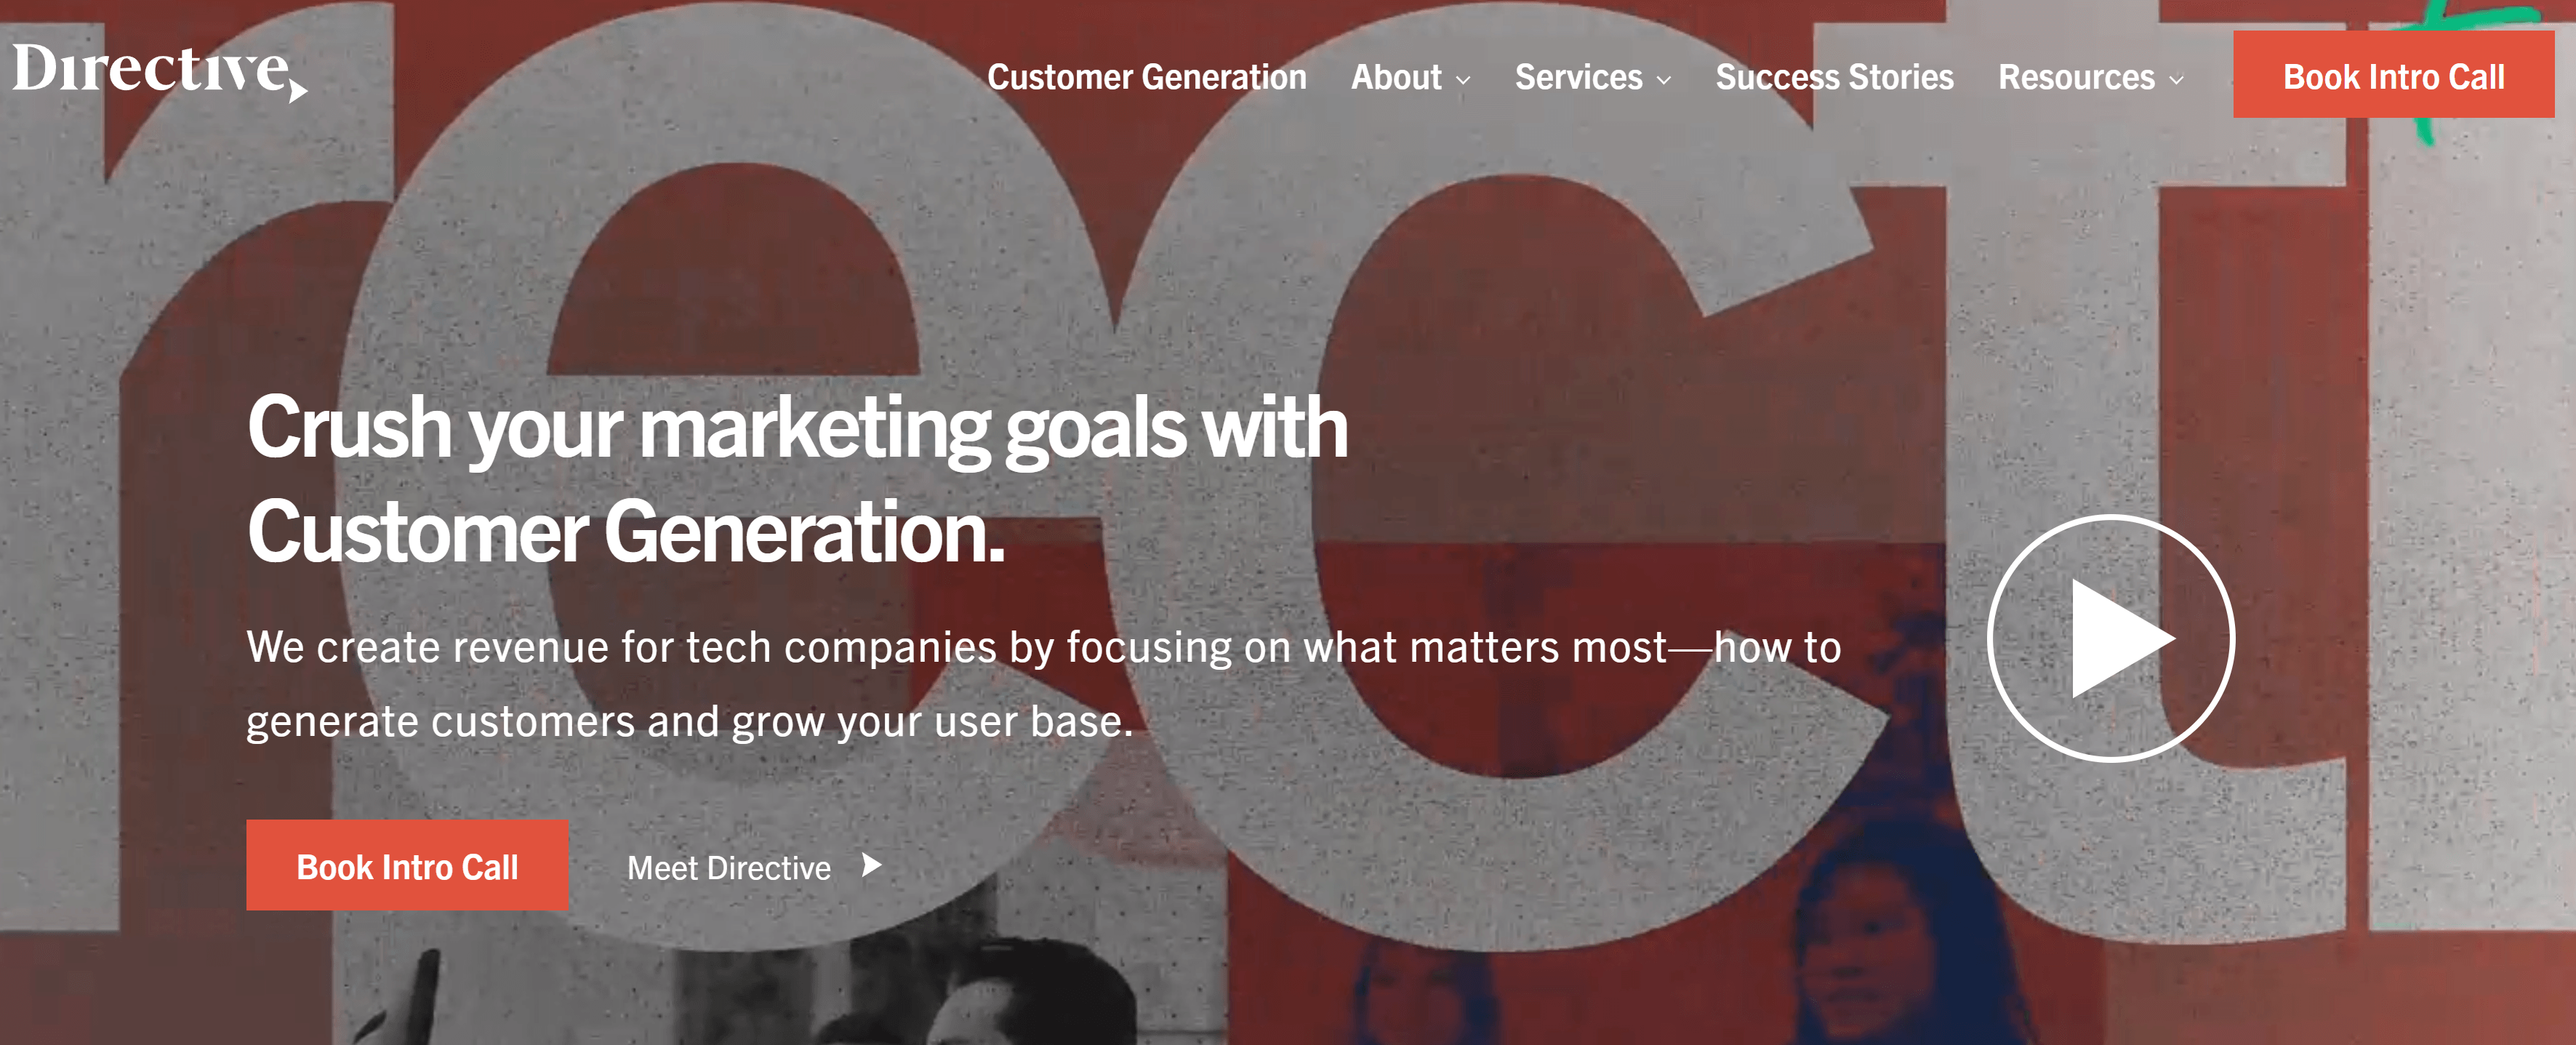
Task: Open the Customer Generation nav item
Action: [1146, 77]
